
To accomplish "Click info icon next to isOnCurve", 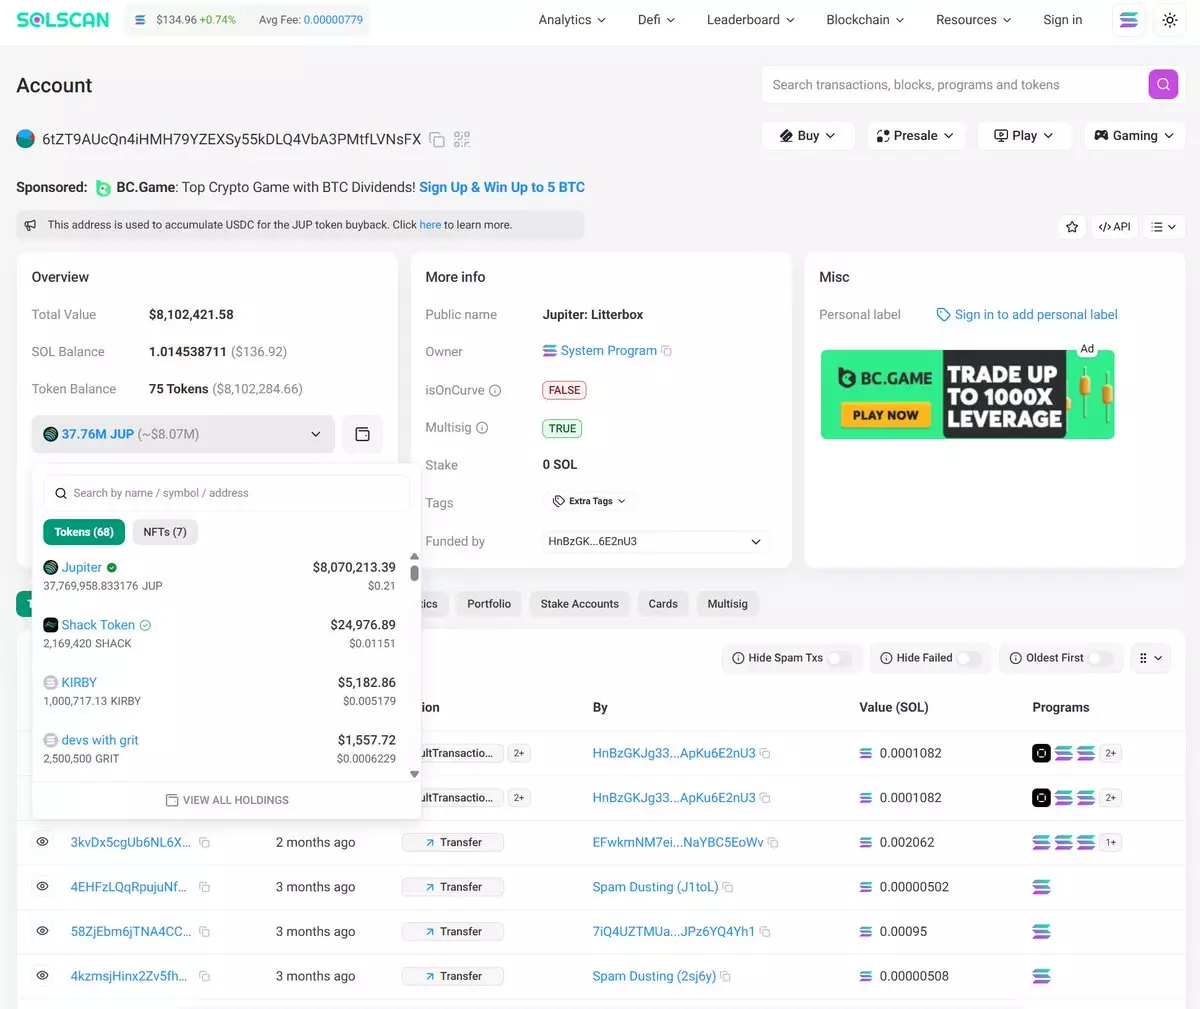I will click(495, 391).
